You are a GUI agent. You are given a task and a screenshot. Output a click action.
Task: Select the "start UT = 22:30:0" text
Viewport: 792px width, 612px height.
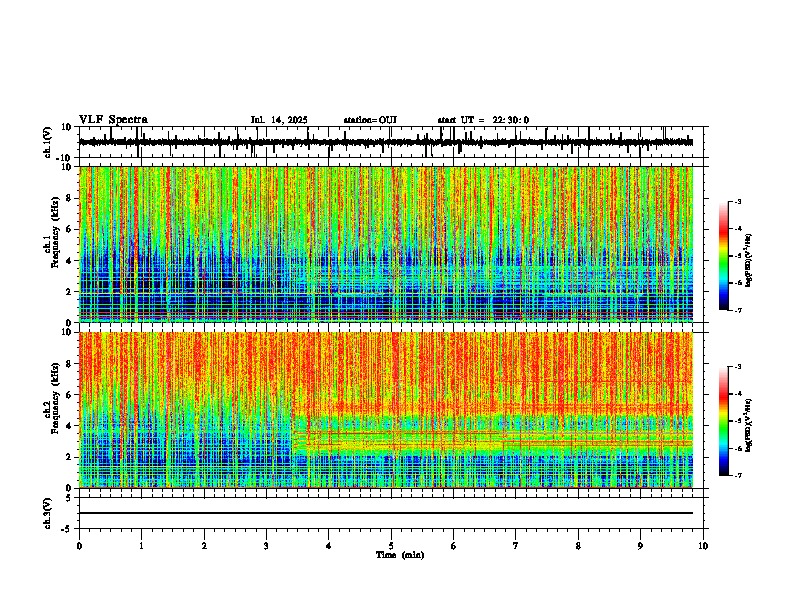(483, 120)
